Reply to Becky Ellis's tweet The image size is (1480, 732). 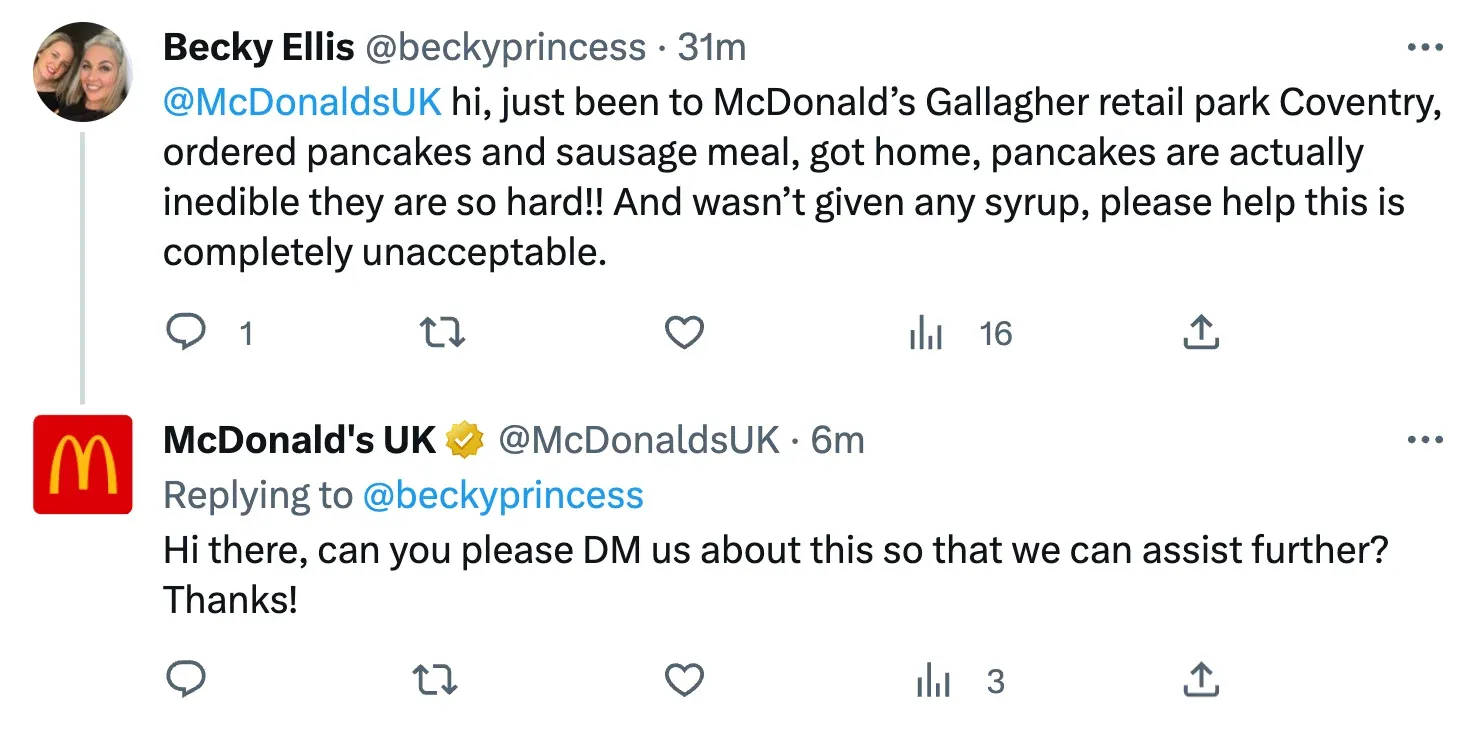click(185, 332)
